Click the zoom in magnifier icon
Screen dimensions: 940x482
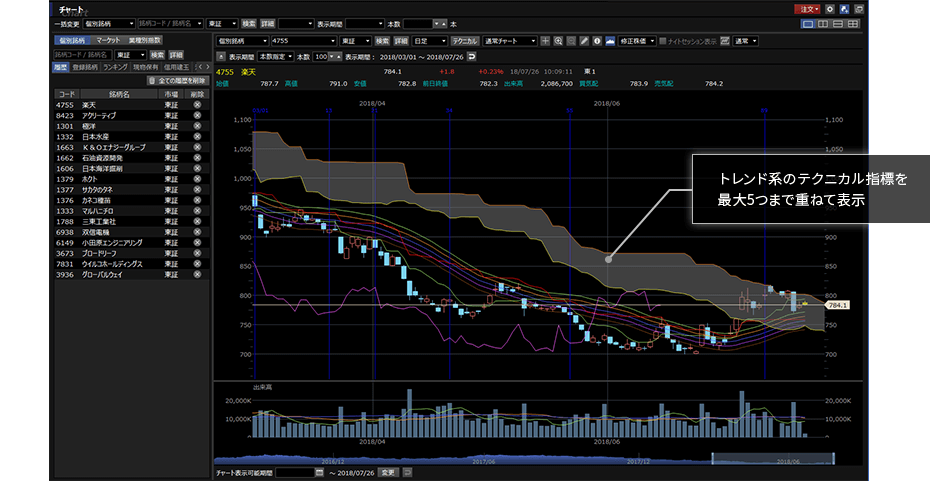point(558,41)
